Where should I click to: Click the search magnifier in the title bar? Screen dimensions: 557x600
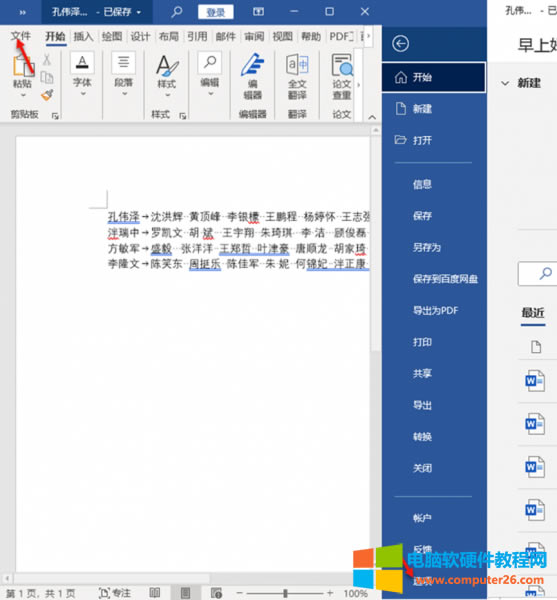point(177,12)
